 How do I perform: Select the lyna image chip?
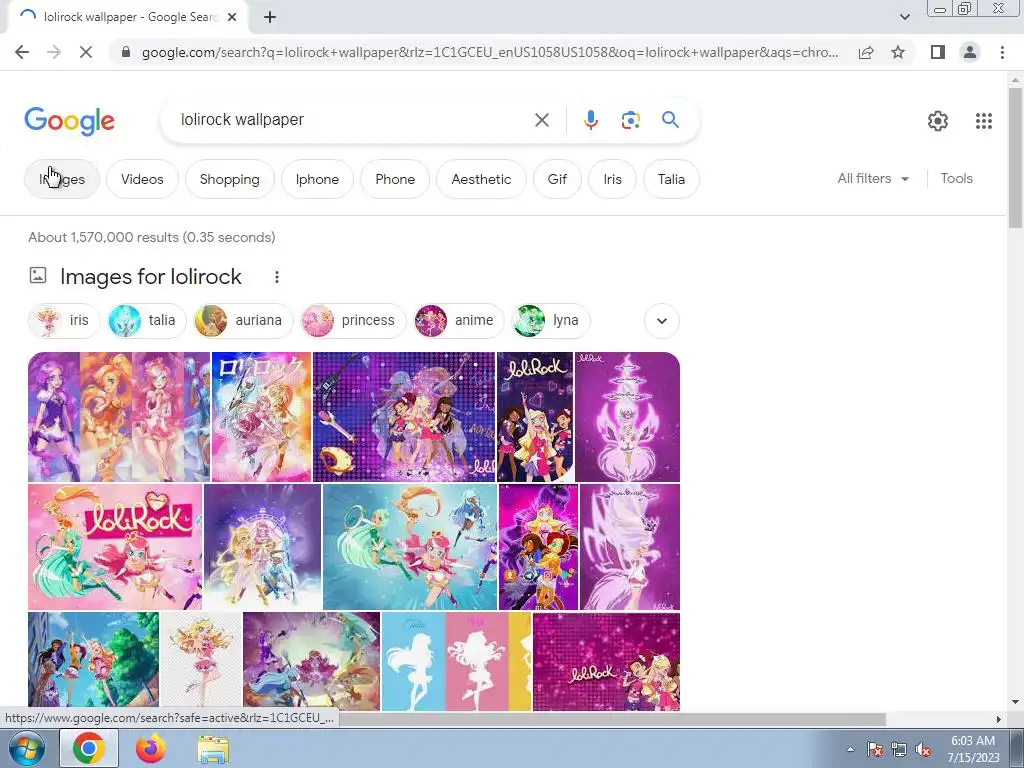click(x=551, y=321)
